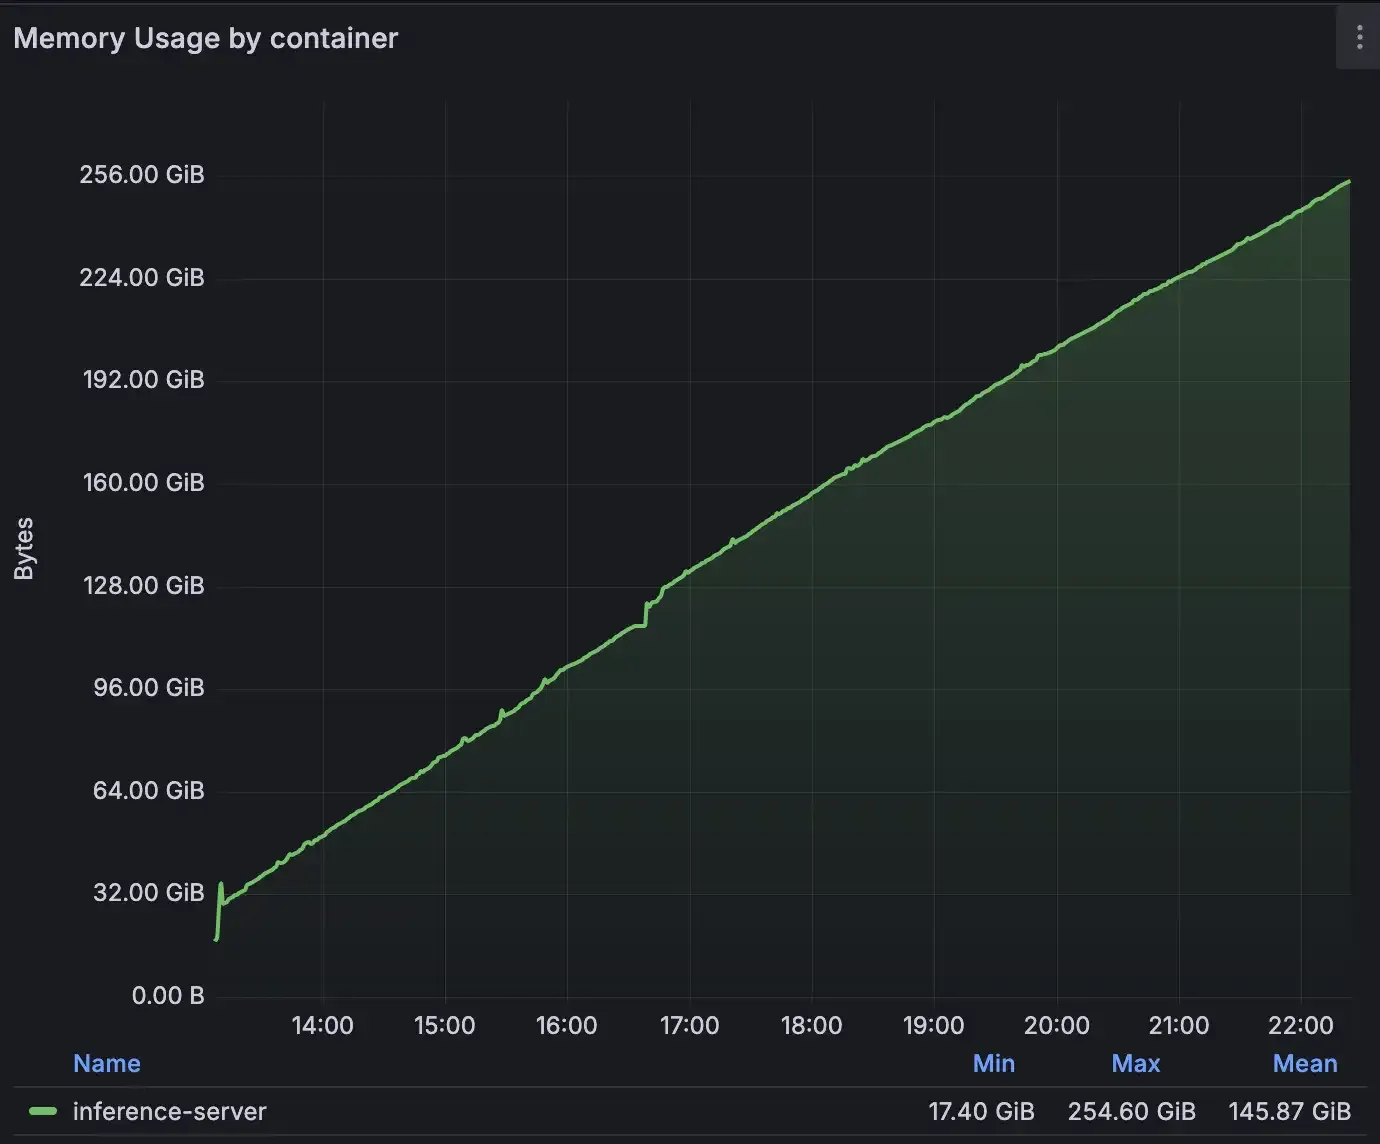Click the 0.00 B y-axis label
Image resolution: width=1380 pixels, height=1144 pixels.
(x=168, y=995)
